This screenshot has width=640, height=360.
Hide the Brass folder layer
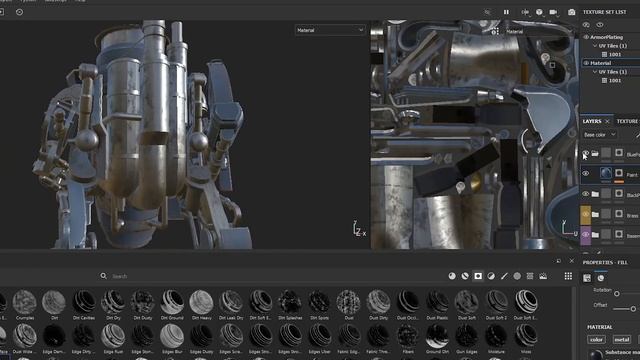tap(585, 214)
